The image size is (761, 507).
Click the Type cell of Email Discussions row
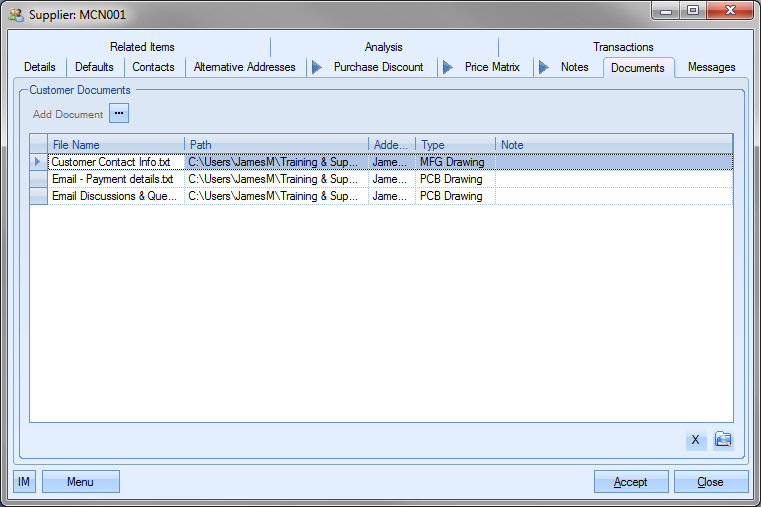pos(454,197)
